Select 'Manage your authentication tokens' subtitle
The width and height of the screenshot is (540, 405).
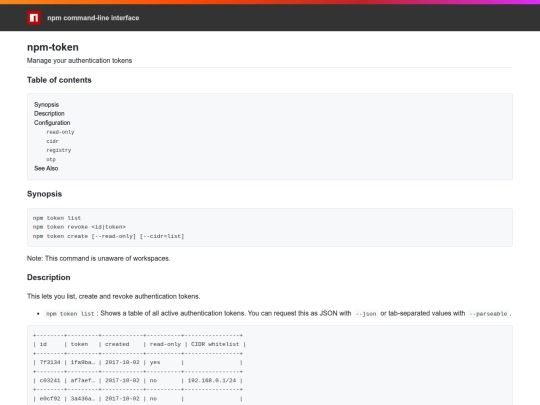coord(80,61)
